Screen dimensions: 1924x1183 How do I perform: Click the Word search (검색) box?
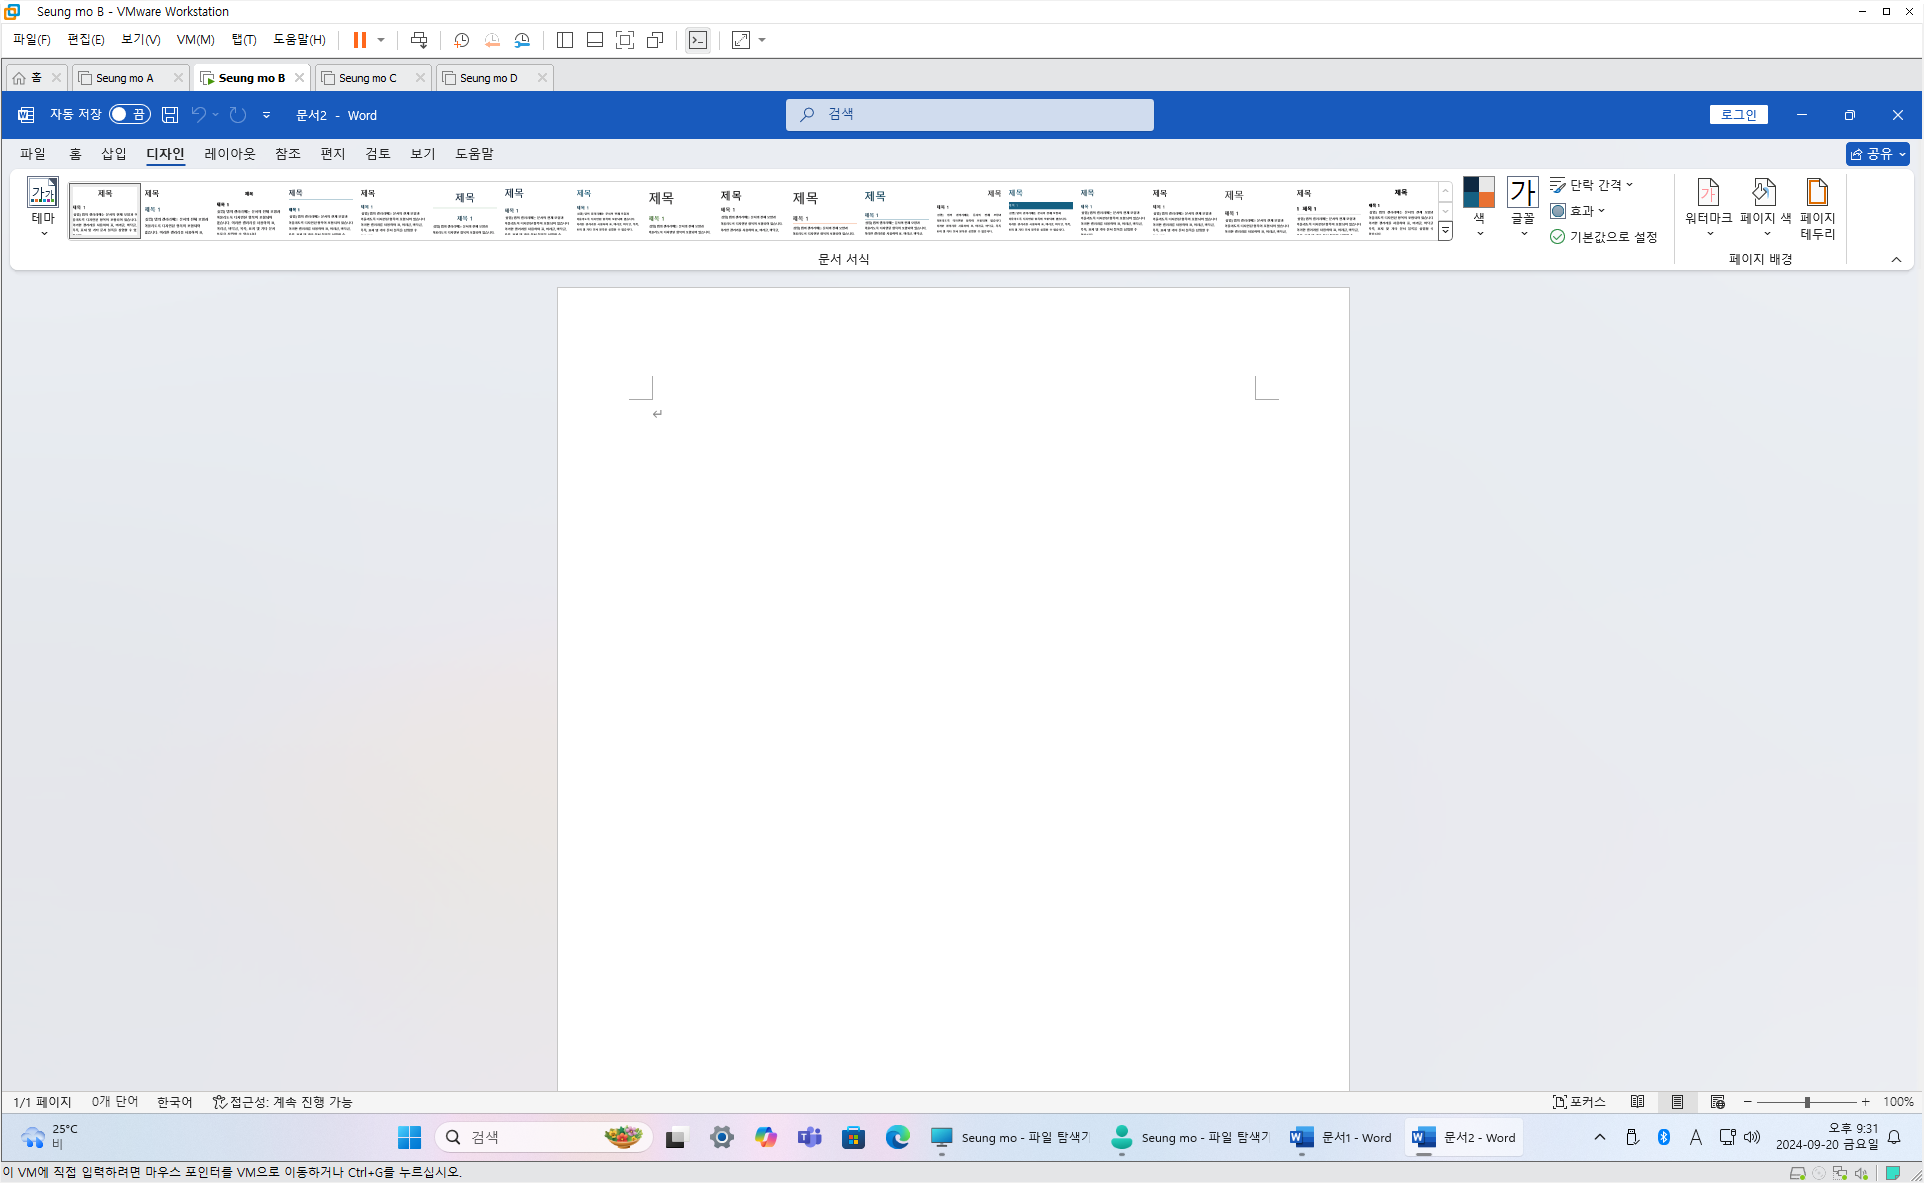pos(969,115)
